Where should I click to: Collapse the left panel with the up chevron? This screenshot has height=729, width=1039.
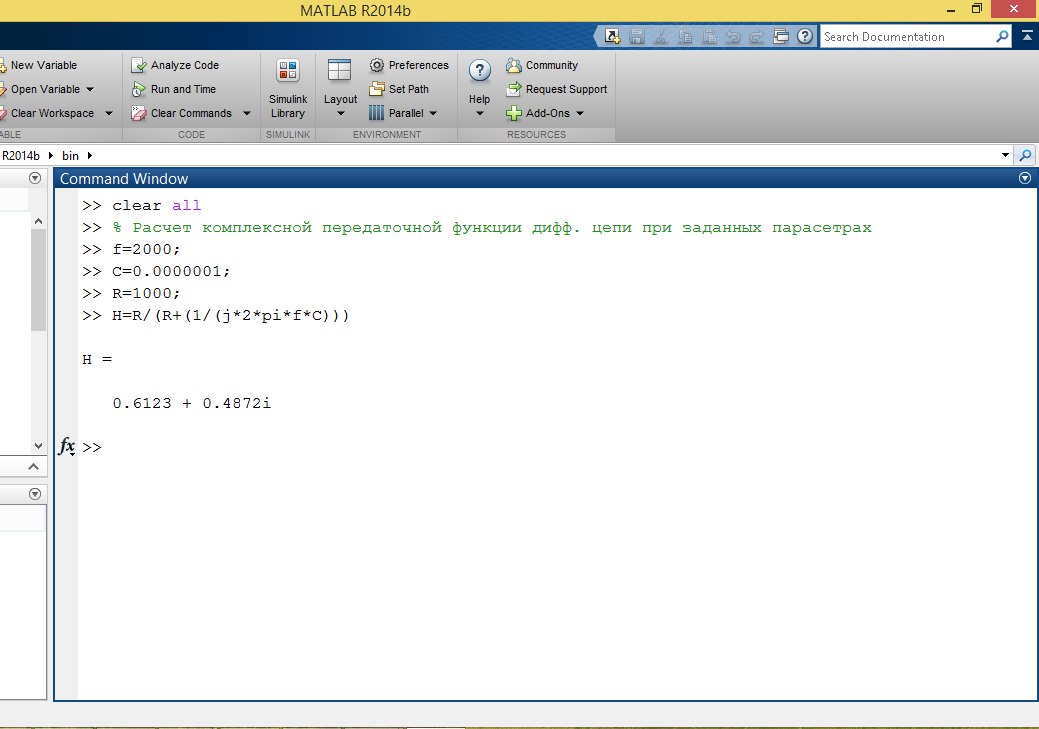pos(33,467)
